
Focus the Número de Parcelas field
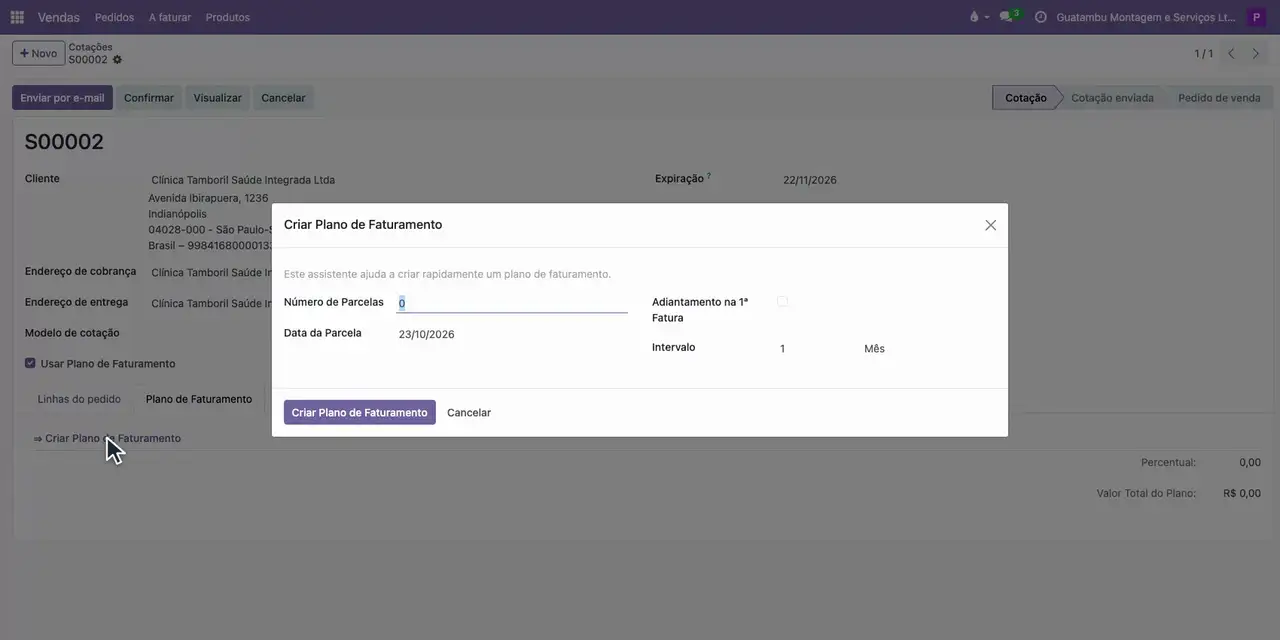coord(512,303)
